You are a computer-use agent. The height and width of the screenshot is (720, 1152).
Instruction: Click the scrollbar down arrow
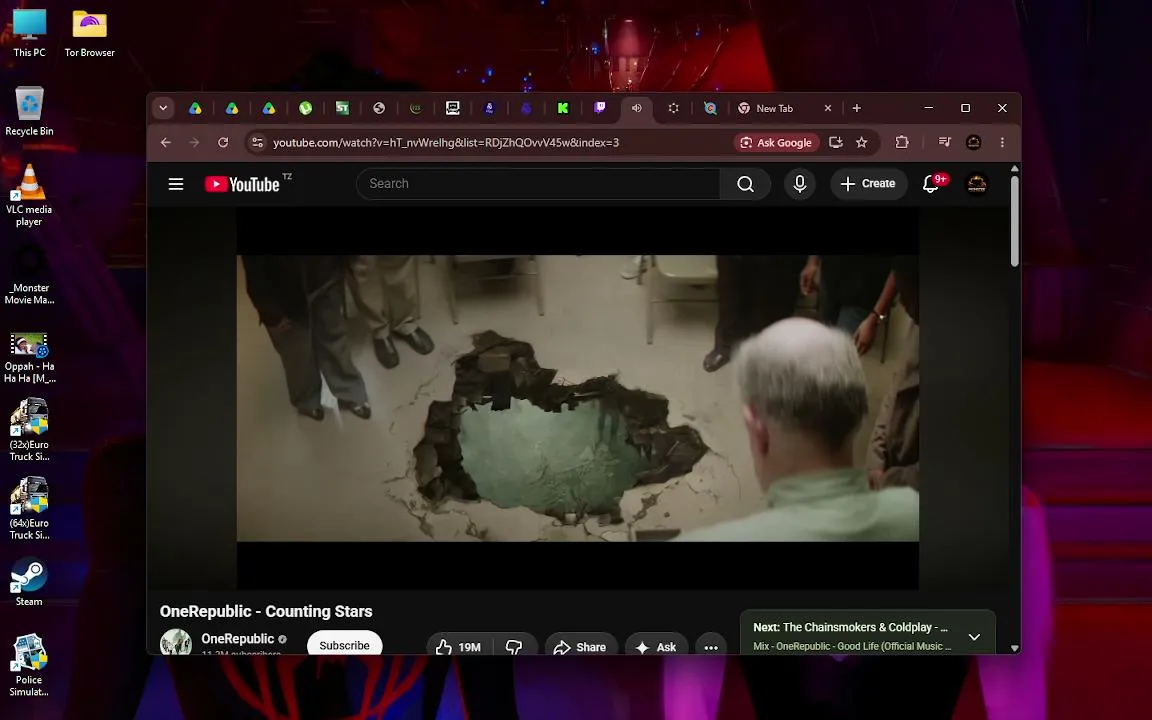click(x=1015, y=647)
